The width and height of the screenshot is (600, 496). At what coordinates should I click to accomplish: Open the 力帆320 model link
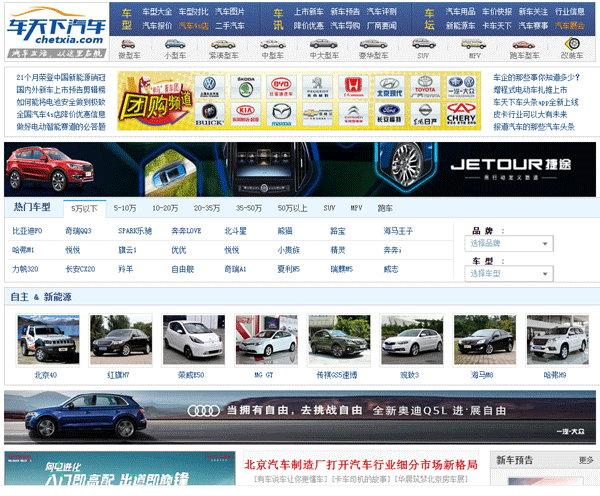(x=25, y=269)
